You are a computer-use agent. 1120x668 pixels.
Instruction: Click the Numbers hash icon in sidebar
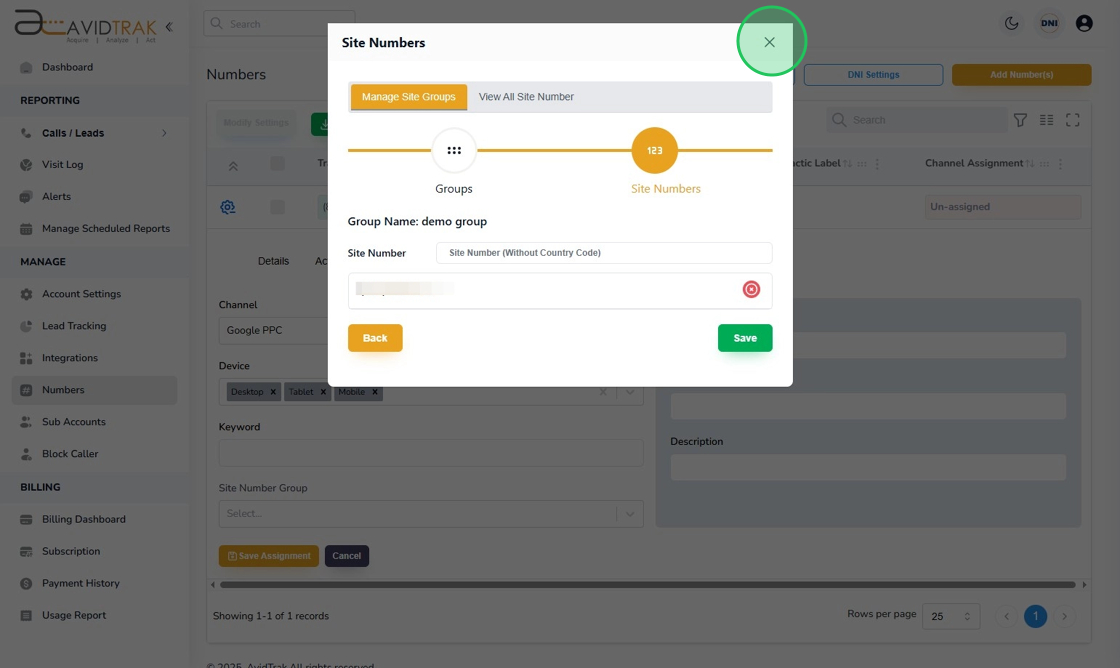26,390
